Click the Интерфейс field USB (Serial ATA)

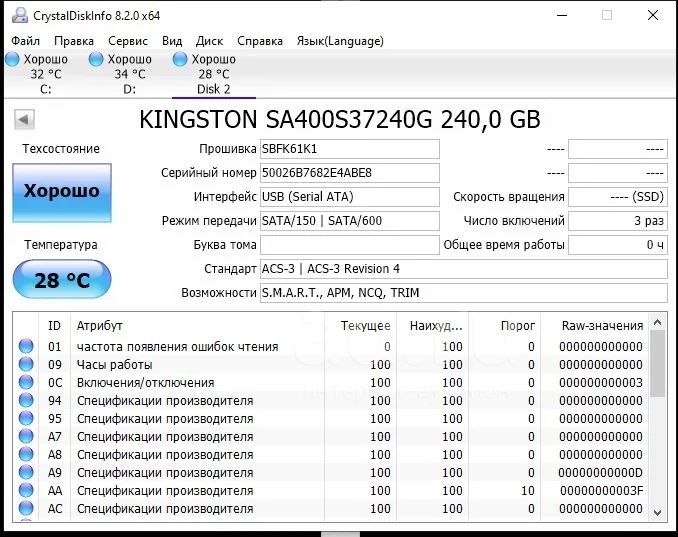350,197
